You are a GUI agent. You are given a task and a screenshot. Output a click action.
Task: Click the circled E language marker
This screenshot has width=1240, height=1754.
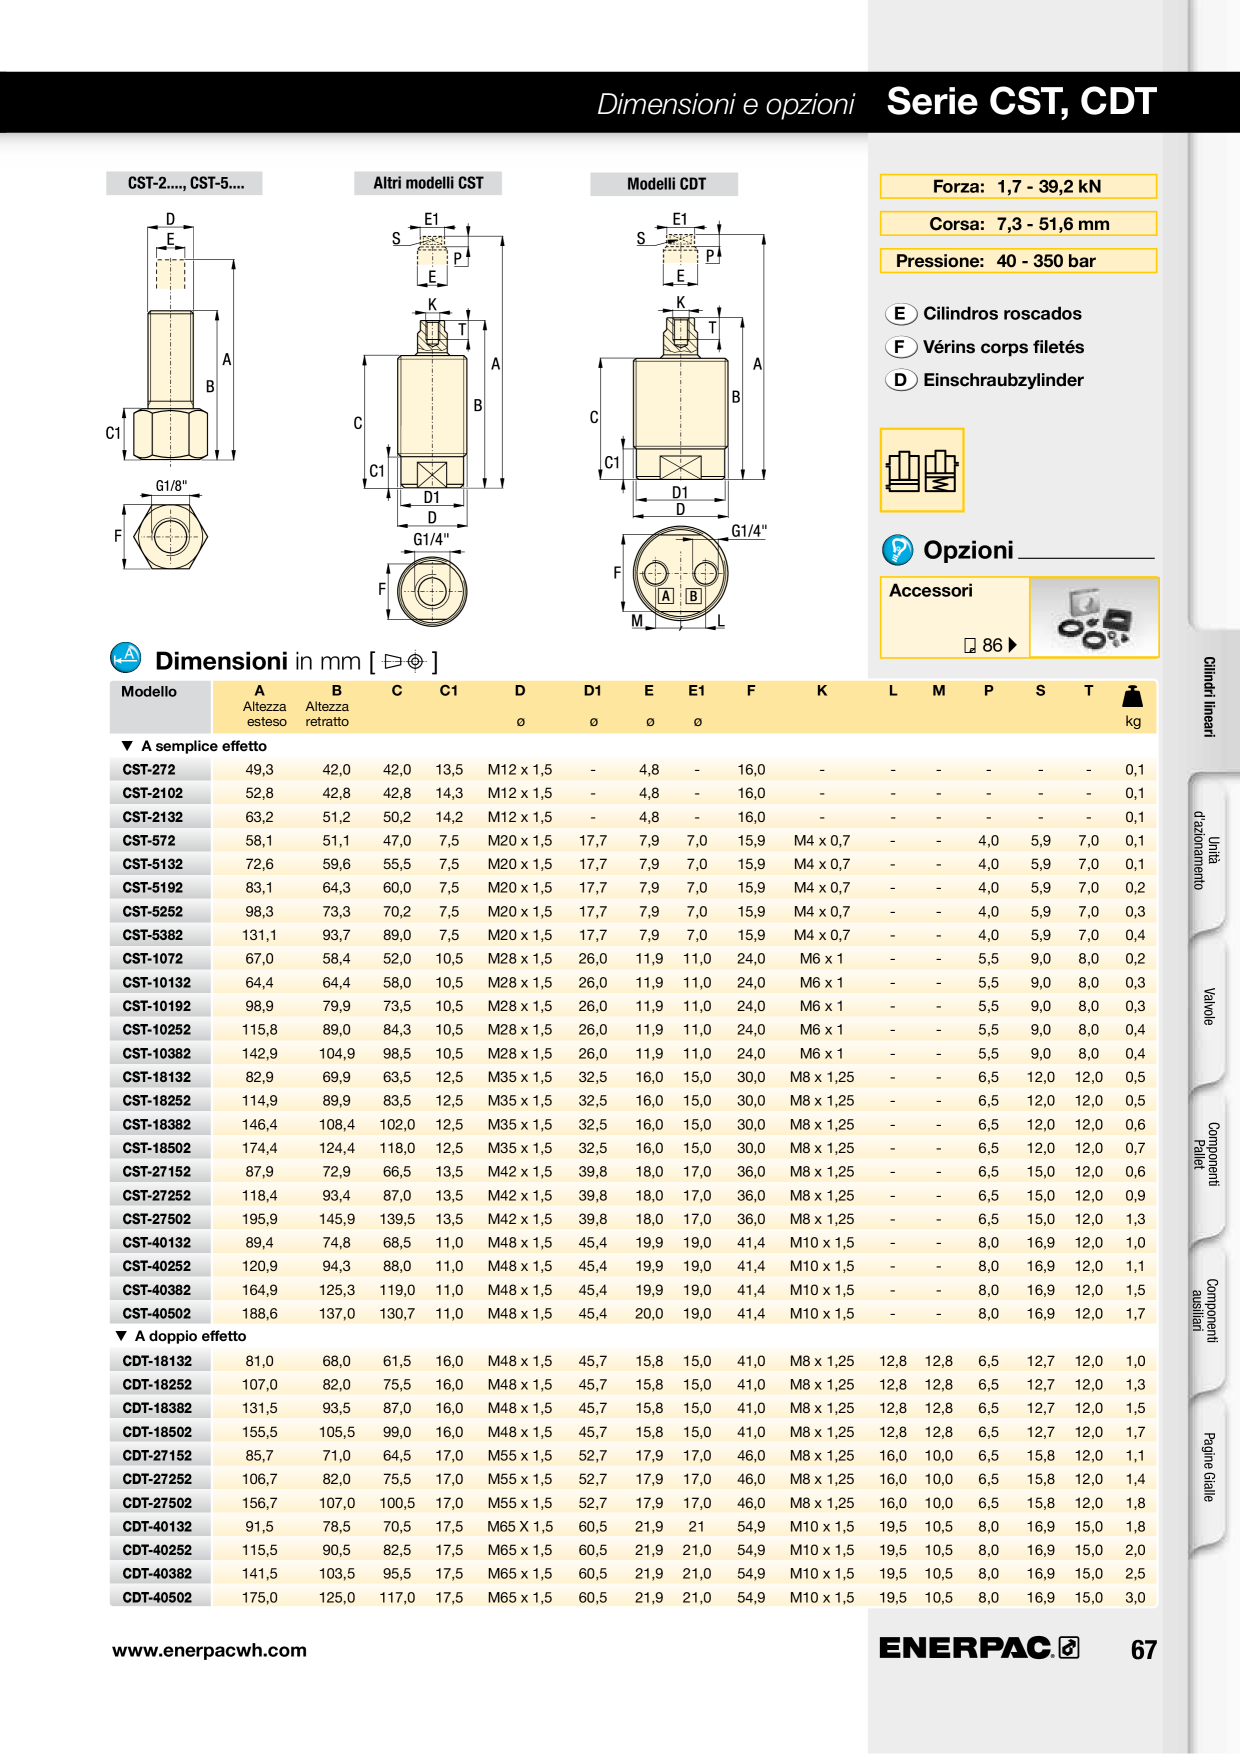point(900,314)
